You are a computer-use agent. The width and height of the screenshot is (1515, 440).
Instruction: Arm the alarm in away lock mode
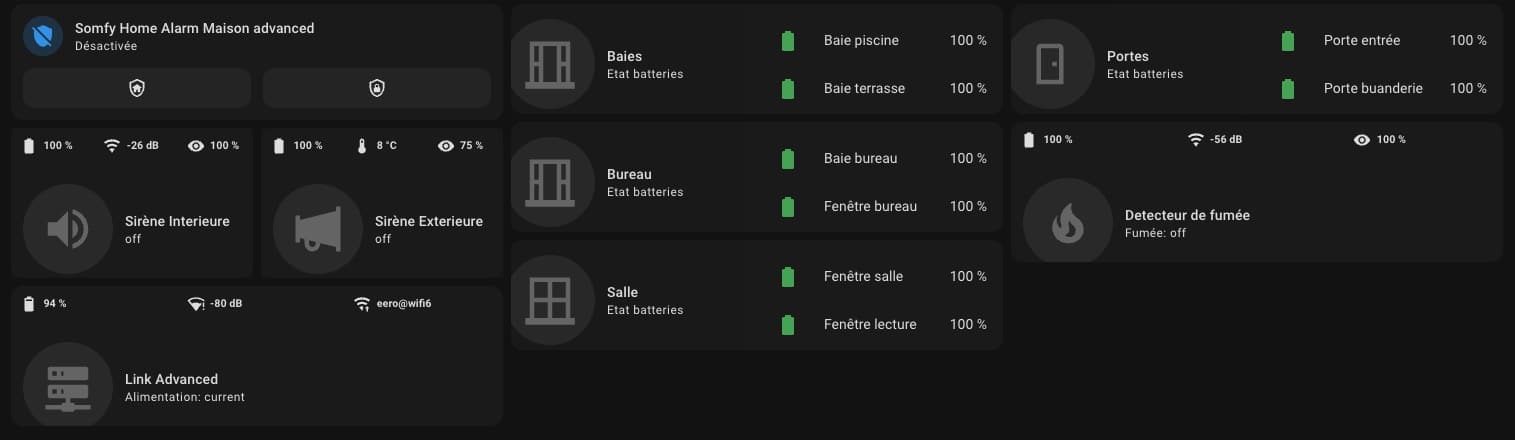[x=376, y=88]
